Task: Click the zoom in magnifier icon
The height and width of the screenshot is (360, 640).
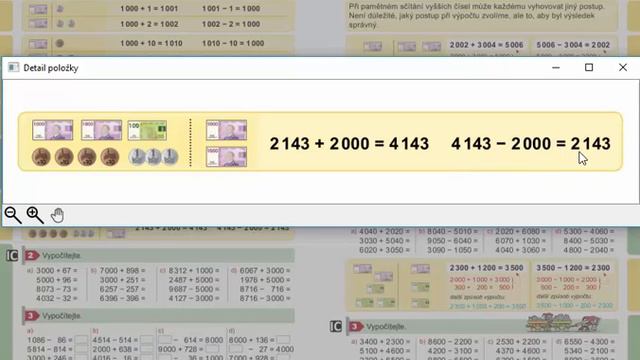Action: (x=35, y=215)
